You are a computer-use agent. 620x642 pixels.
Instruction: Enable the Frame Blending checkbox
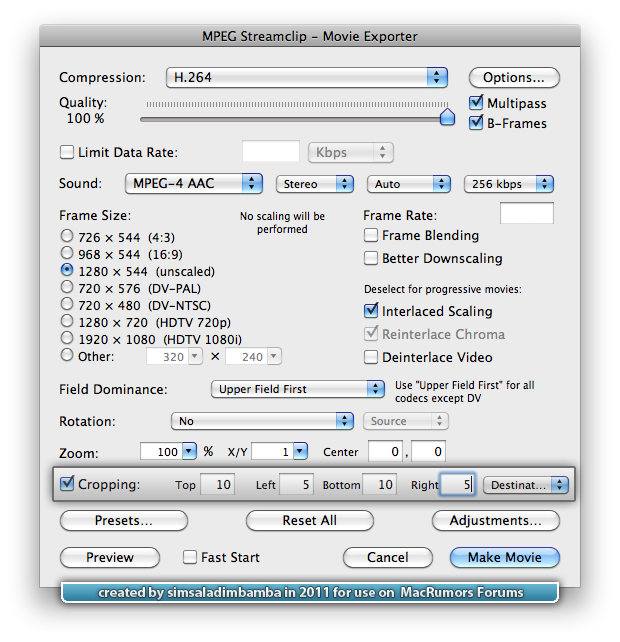[371, 235]
